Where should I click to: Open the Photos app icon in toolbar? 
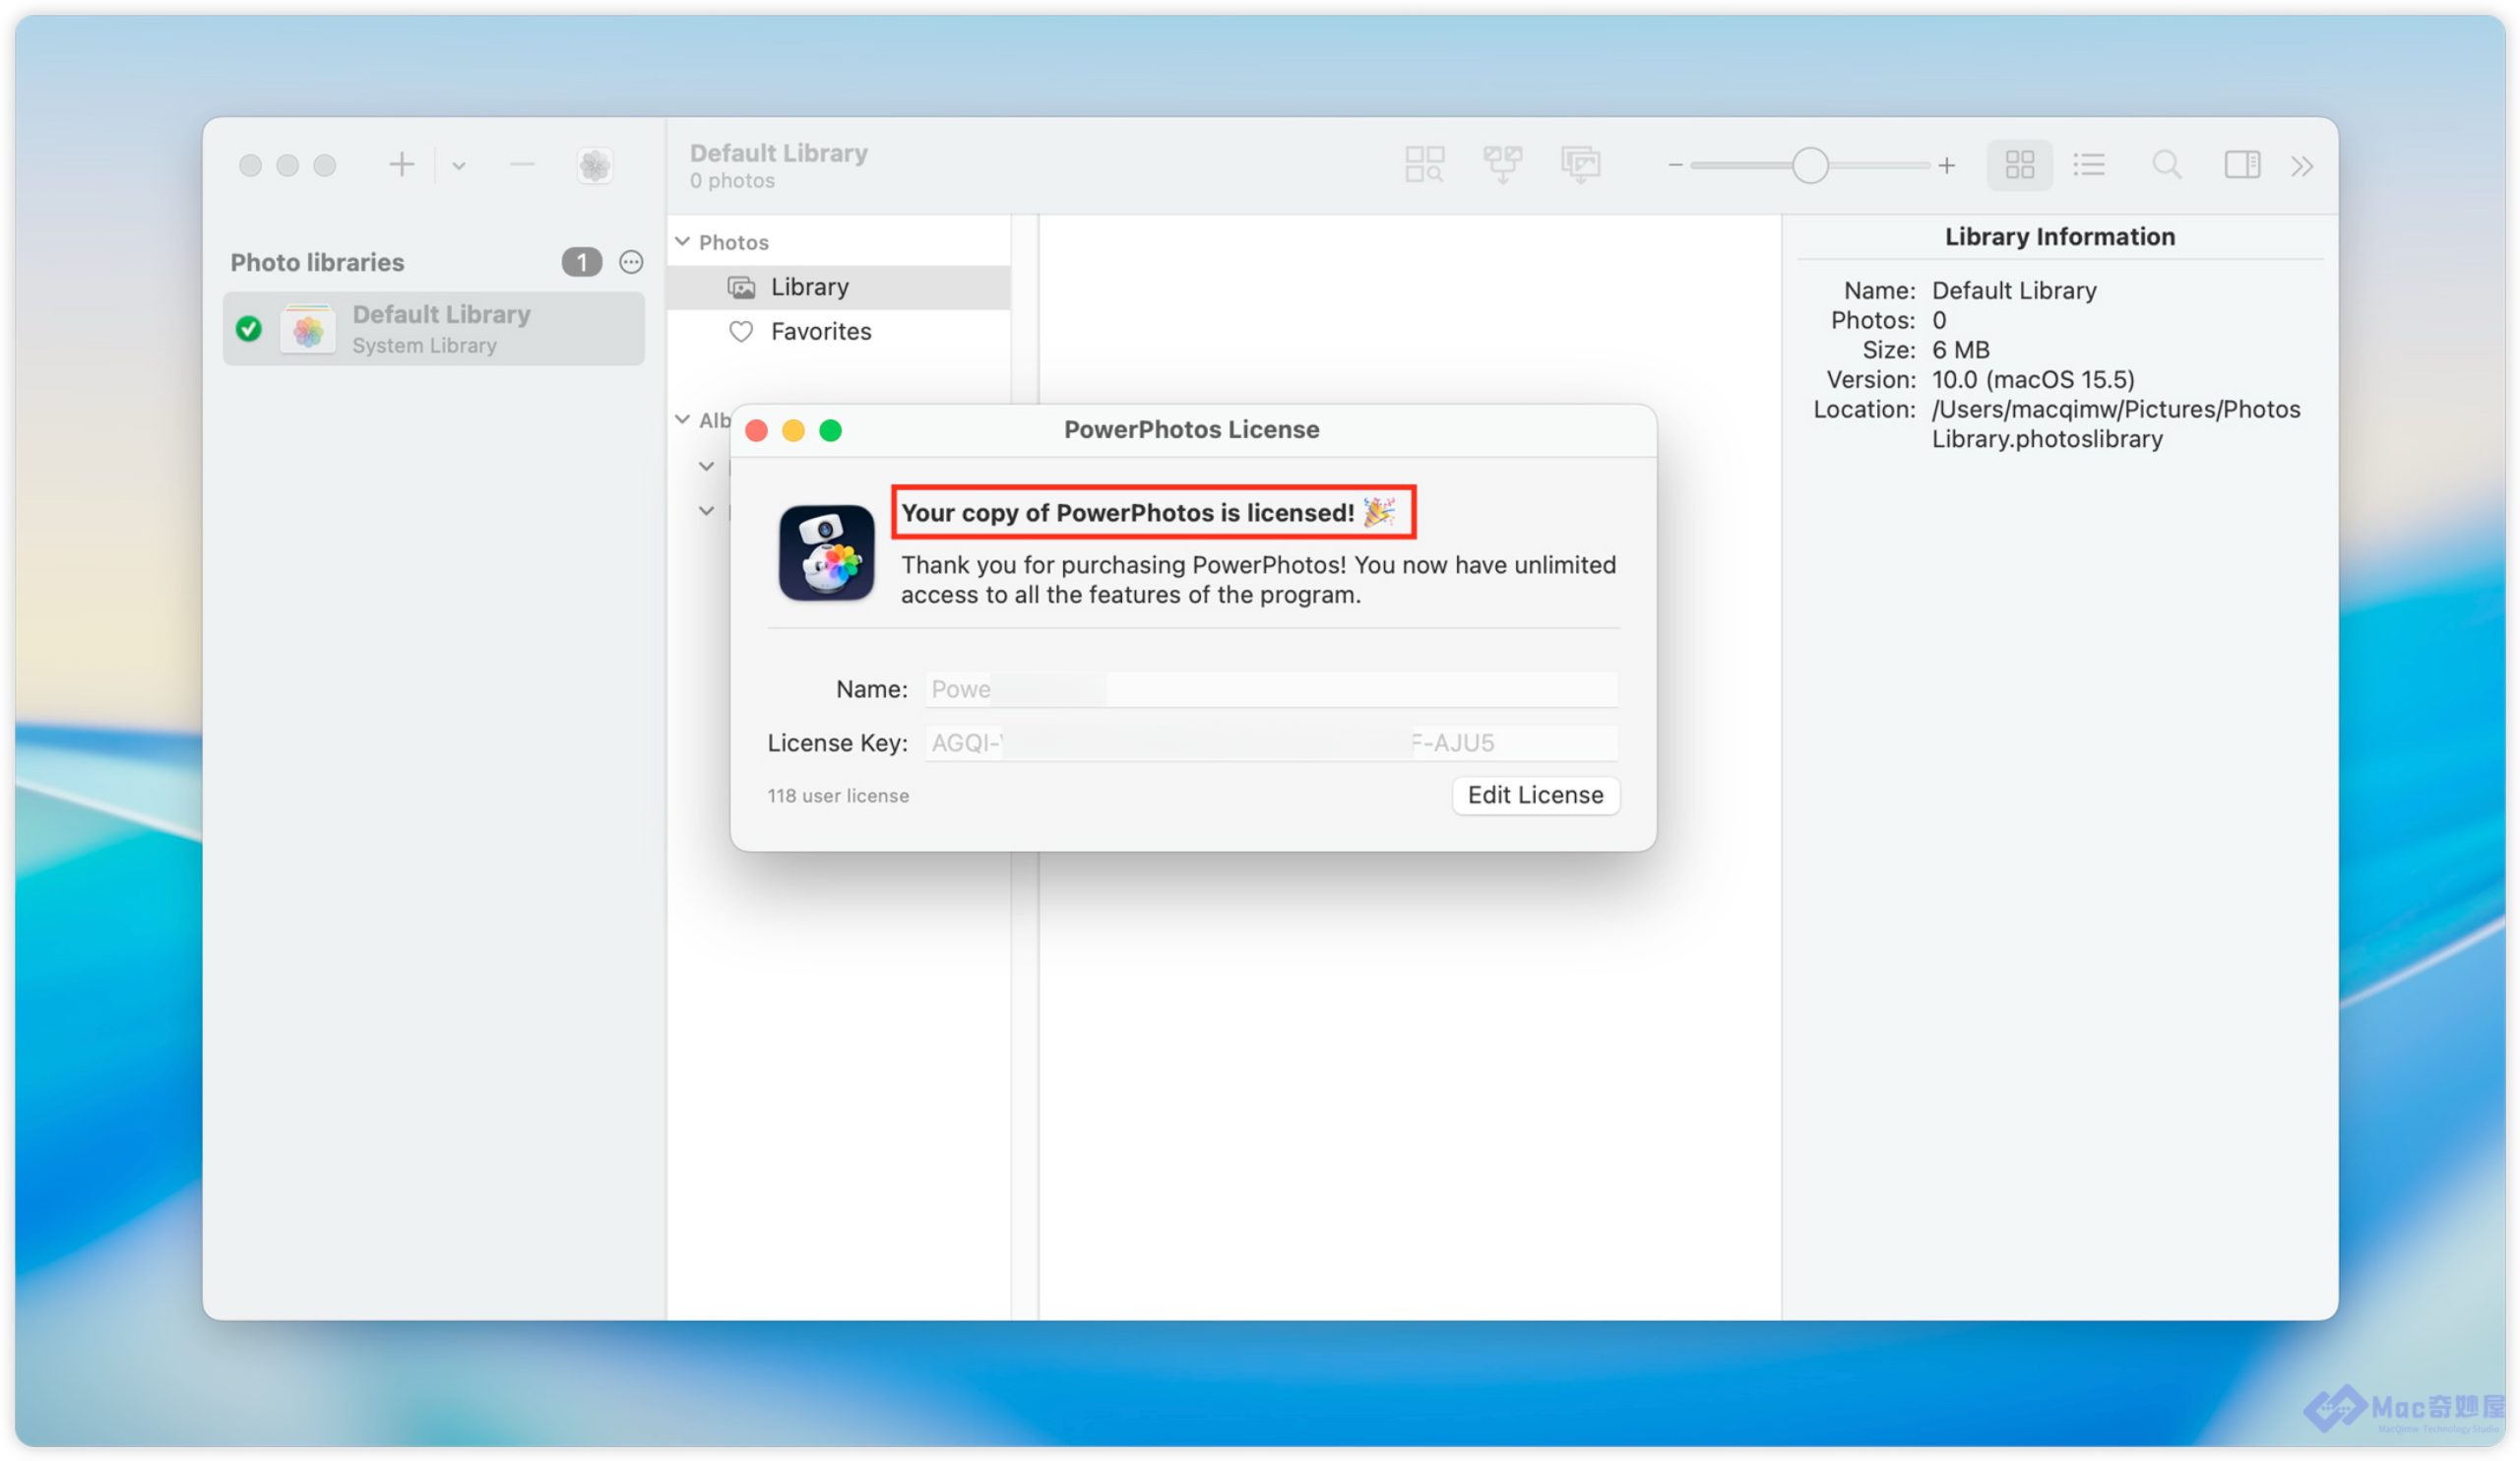(x=595, y=165)
